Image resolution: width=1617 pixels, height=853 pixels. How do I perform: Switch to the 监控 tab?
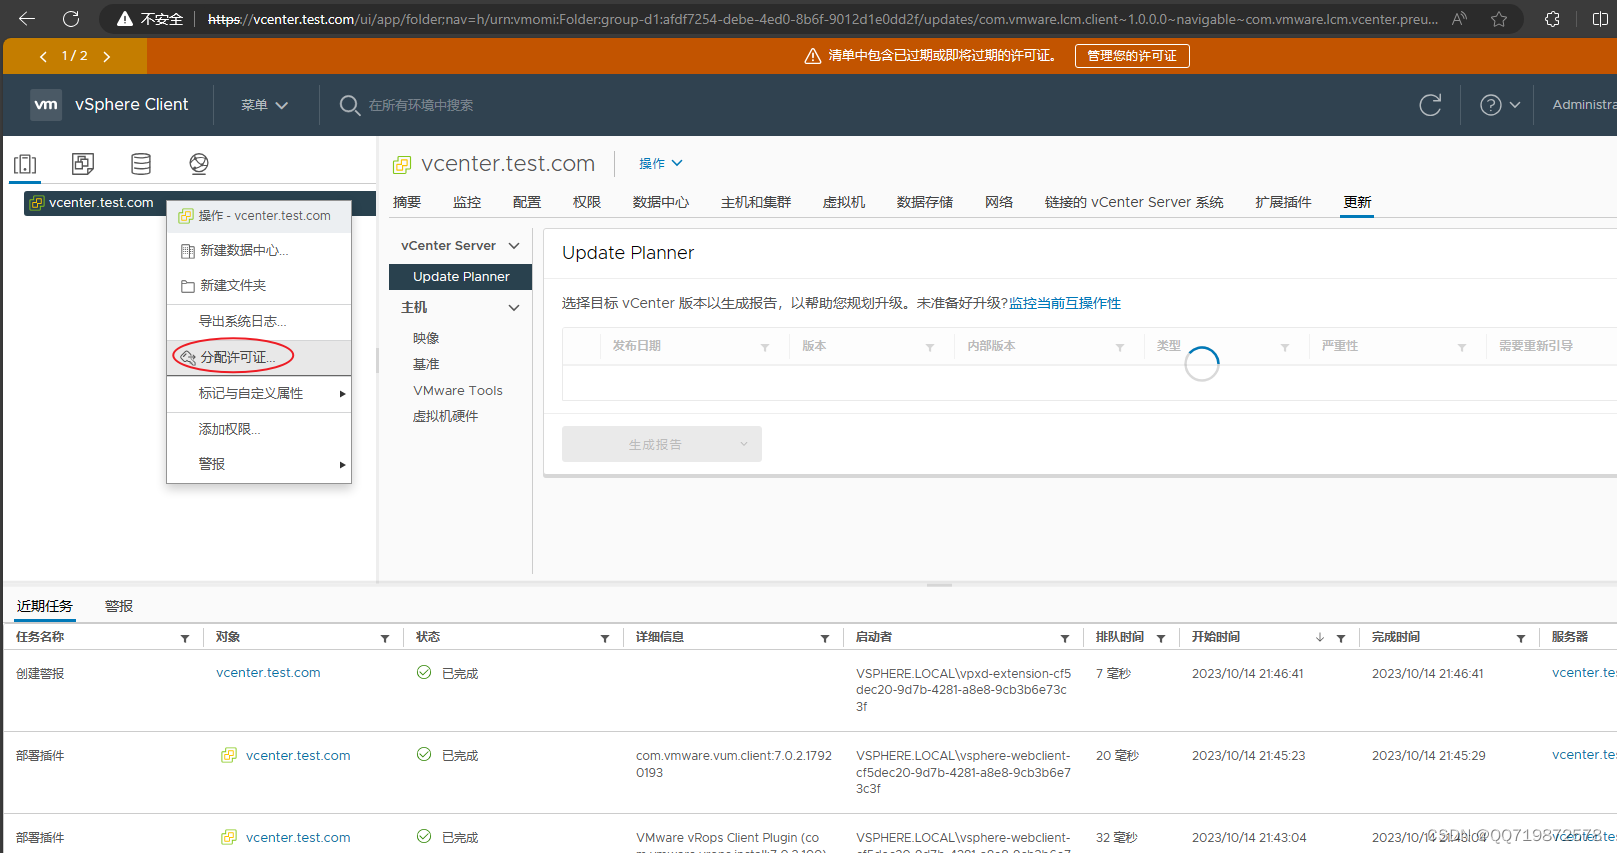pyautogui.click(x=467, y=202)
